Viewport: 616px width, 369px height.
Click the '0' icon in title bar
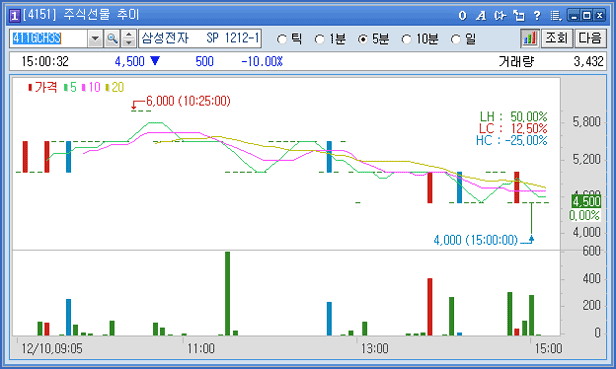(462, 16)
